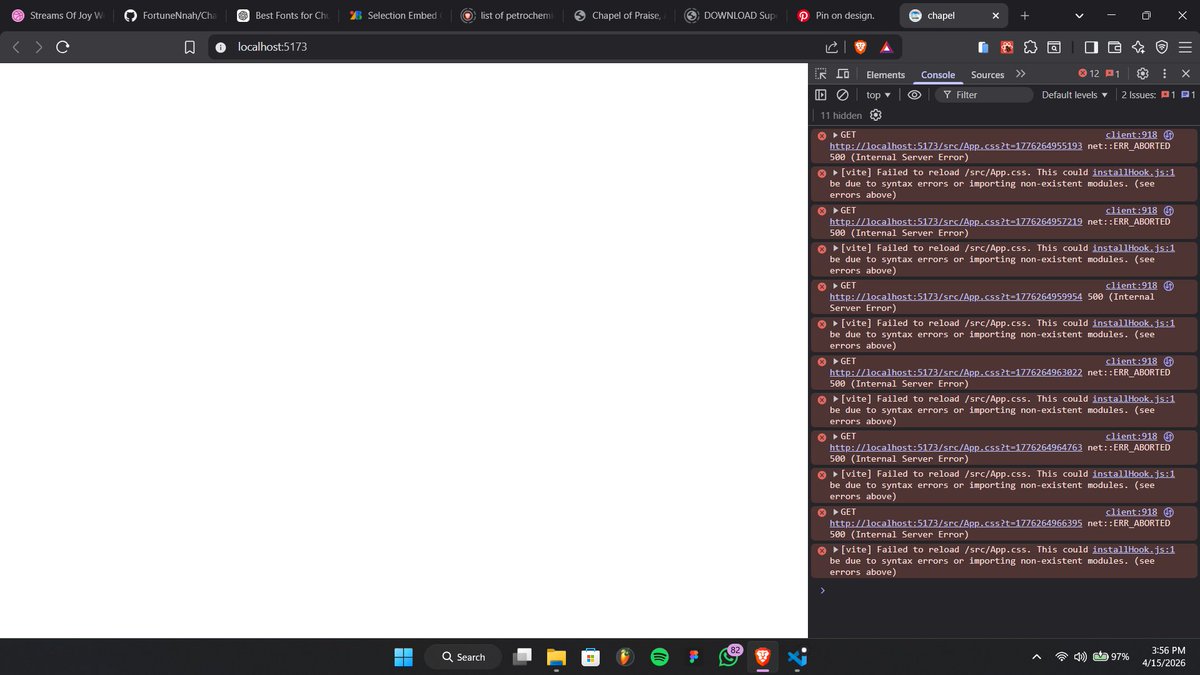Screen dimensions: 1200x675
Task: Switch to the Streams Of Joy tab
Action: coord(58,15)
